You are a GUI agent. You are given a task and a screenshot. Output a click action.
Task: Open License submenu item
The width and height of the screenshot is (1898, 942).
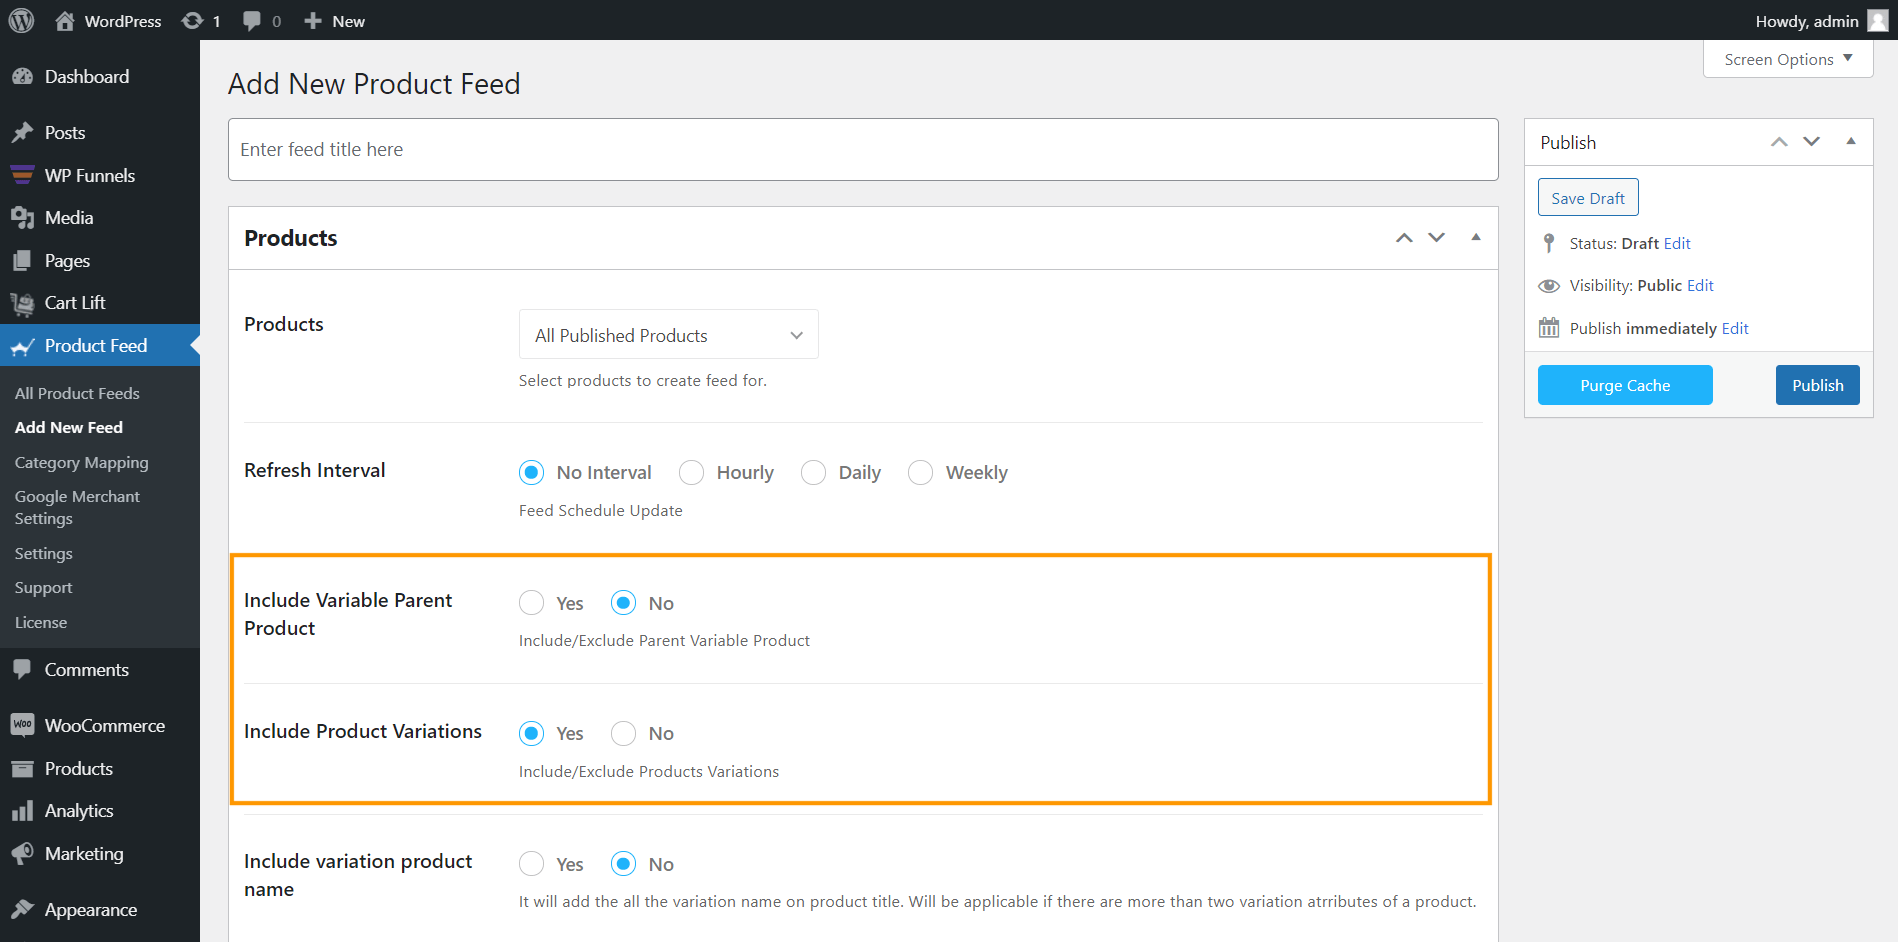pos(41,623)
